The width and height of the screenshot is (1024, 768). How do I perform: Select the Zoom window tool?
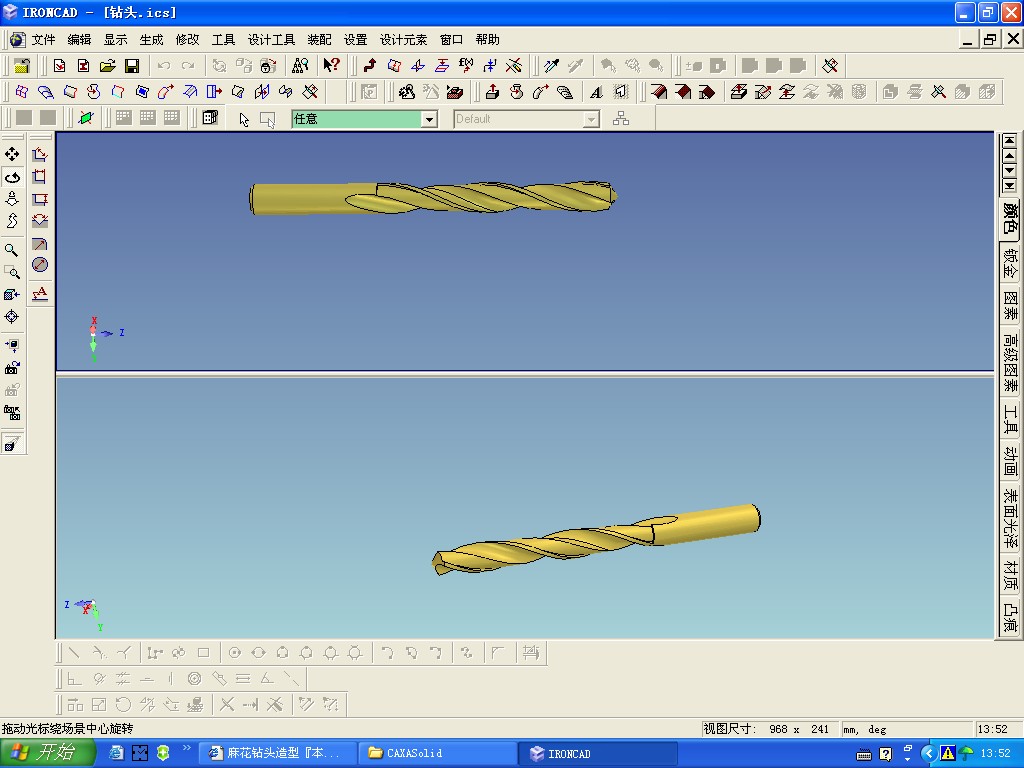point(12,272)
